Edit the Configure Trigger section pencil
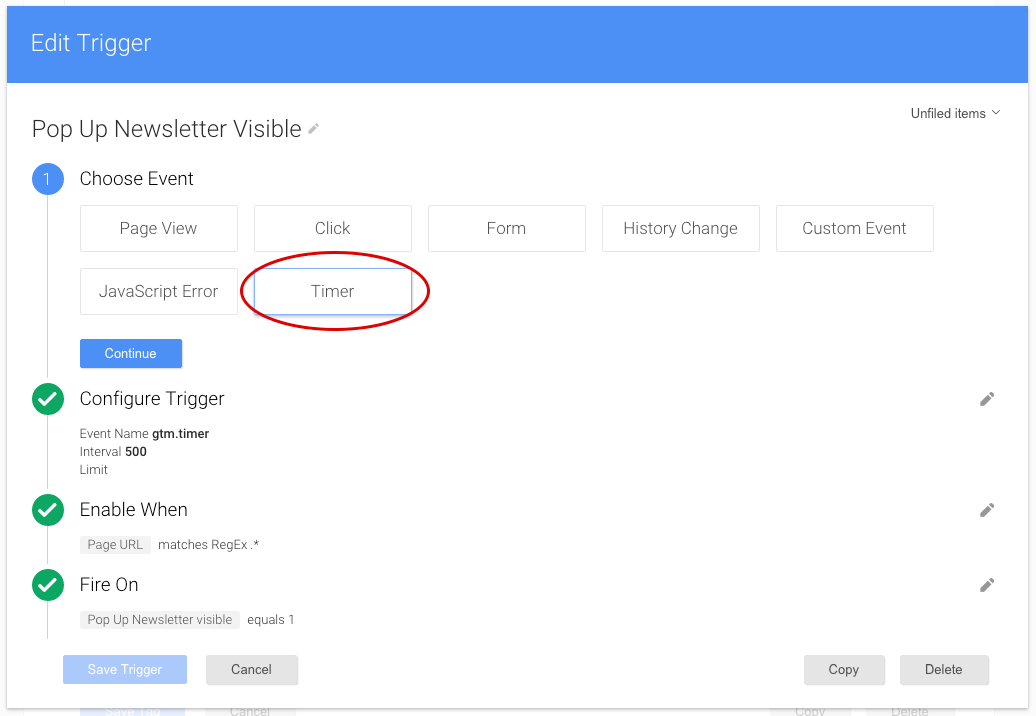 tap(986, 399)
